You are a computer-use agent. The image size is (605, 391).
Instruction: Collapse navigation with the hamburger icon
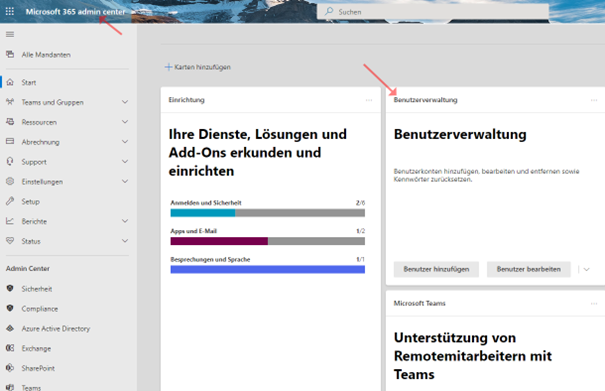tap(10, 34)
